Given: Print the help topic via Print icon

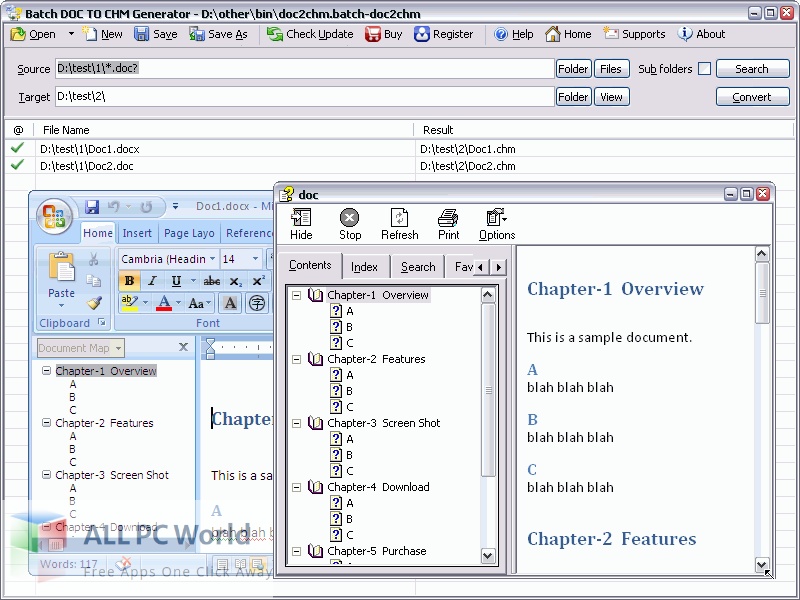Looking at the screenshot, I should tap(448, 219).
